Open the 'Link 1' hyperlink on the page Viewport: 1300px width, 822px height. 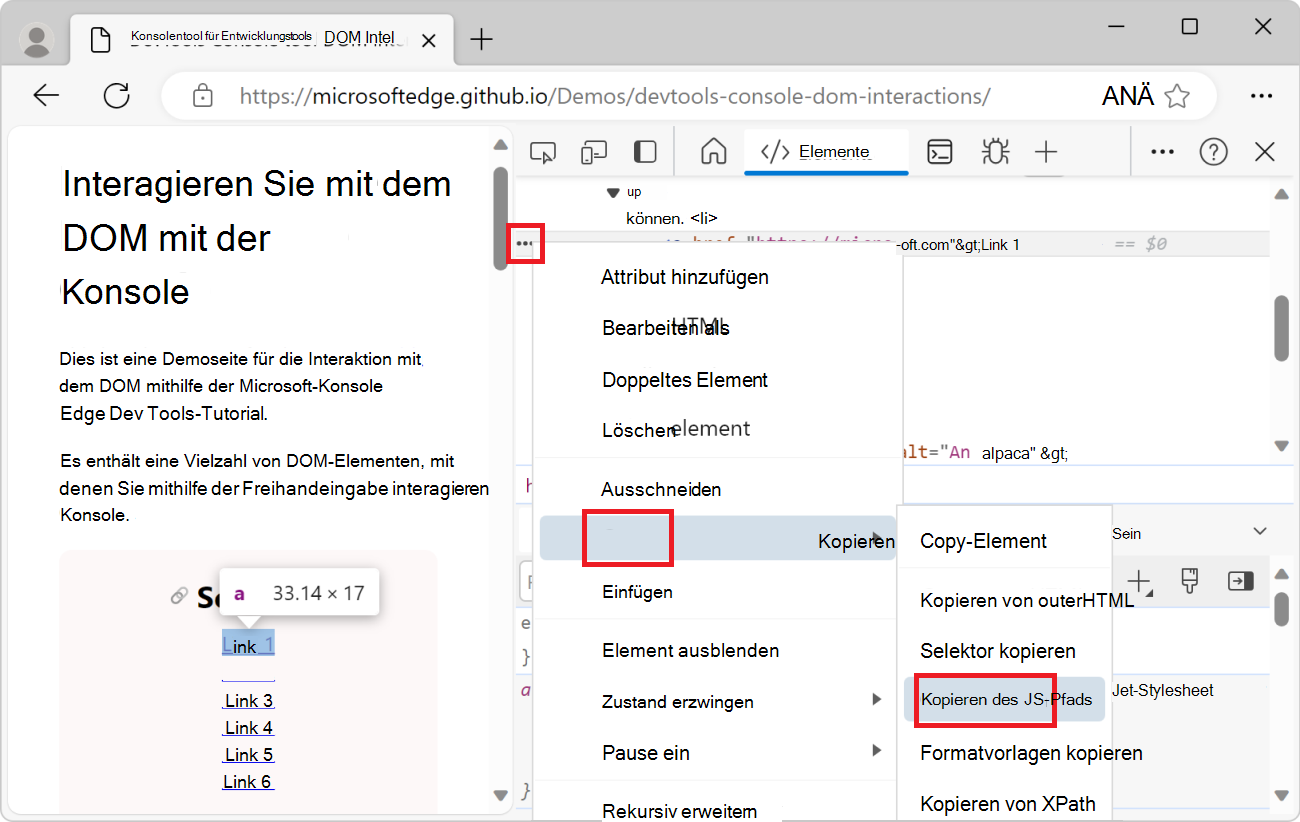(248, 646)
